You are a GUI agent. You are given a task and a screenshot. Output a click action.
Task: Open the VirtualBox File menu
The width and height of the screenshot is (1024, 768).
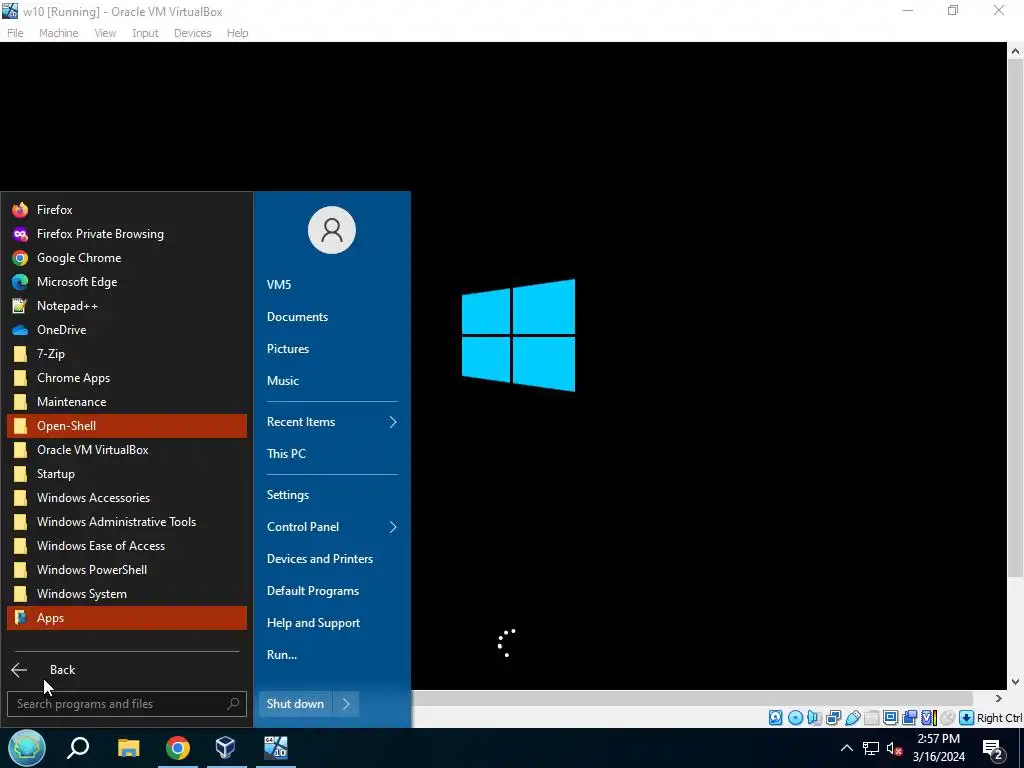click(15, 33)
